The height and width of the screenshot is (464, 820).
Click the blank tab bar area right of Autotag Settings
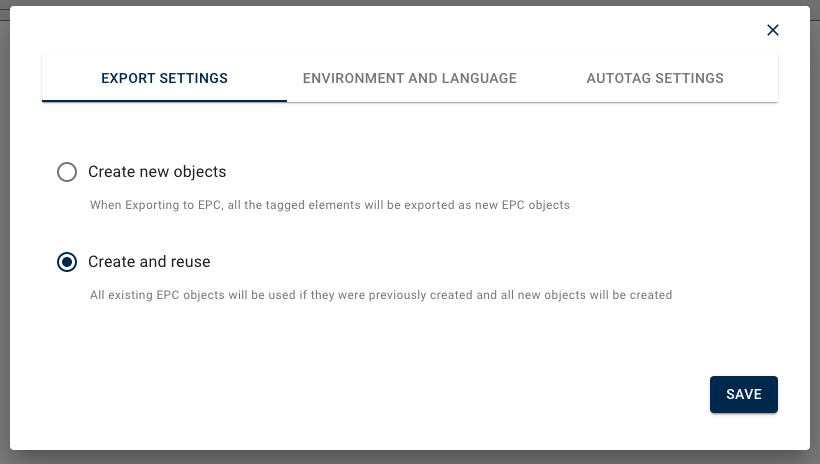pos(758,78)
